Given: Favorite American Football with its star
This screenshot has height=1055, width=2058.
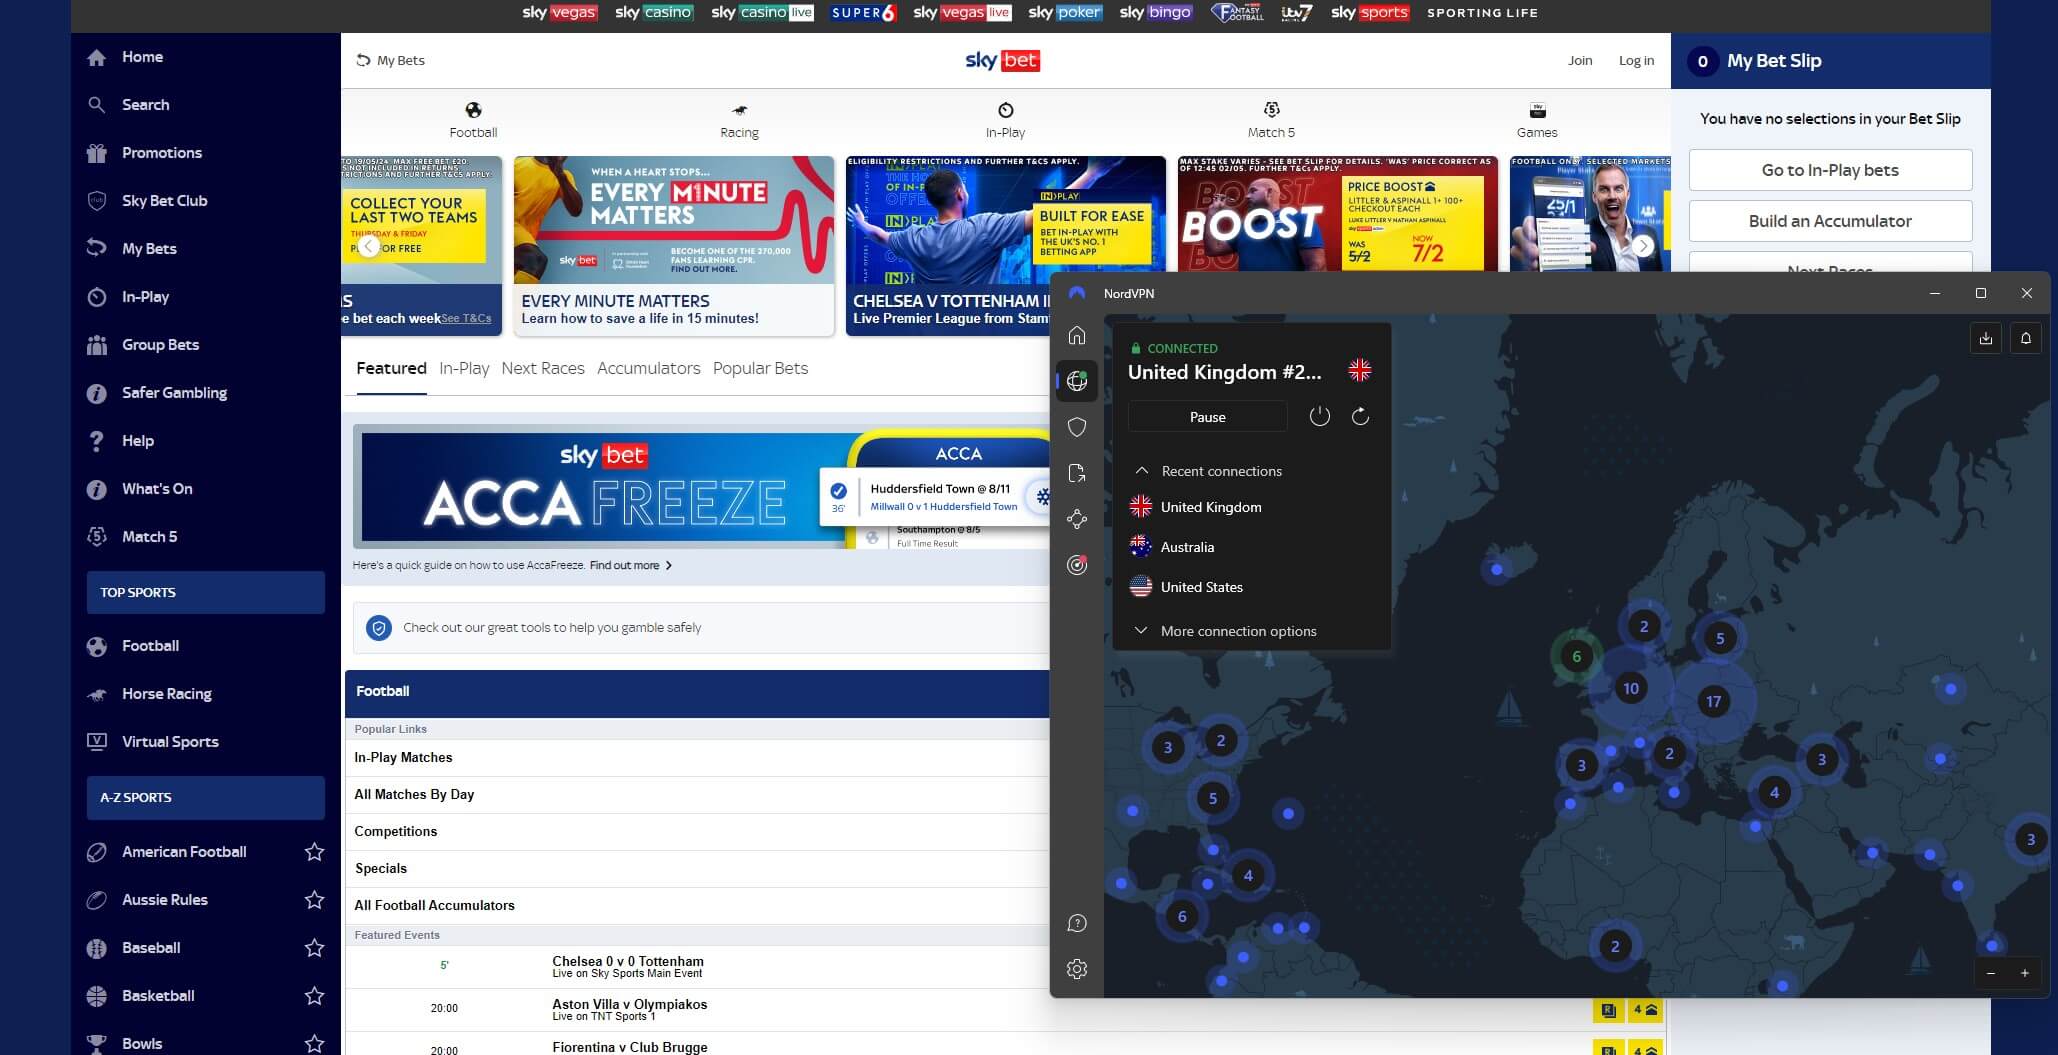Looking at the screenshot, I should 314,852.
